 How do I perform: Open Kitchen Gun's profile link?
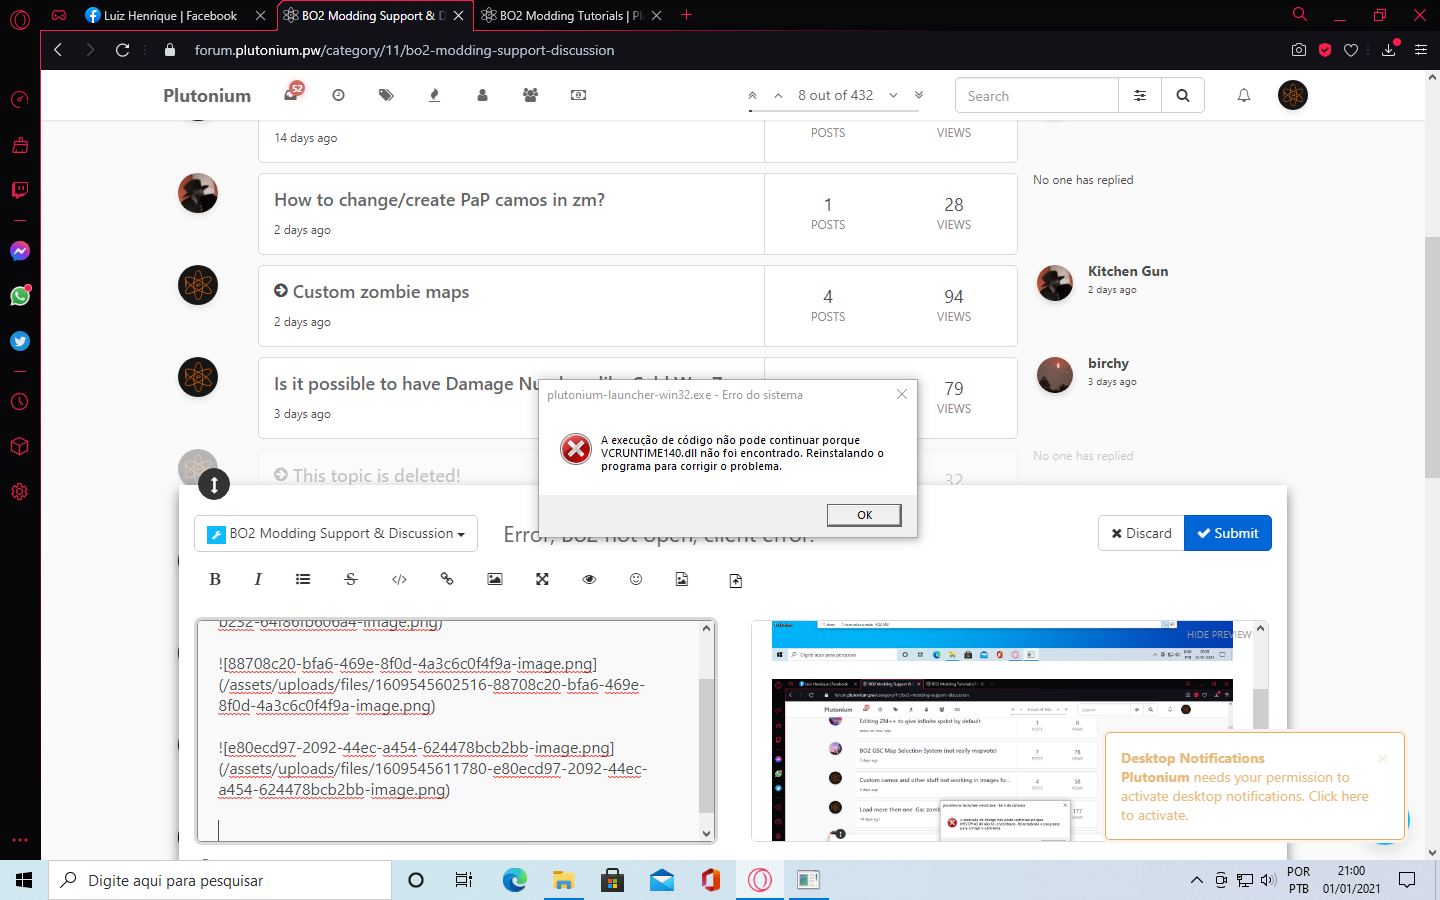tap(1128, 271)
